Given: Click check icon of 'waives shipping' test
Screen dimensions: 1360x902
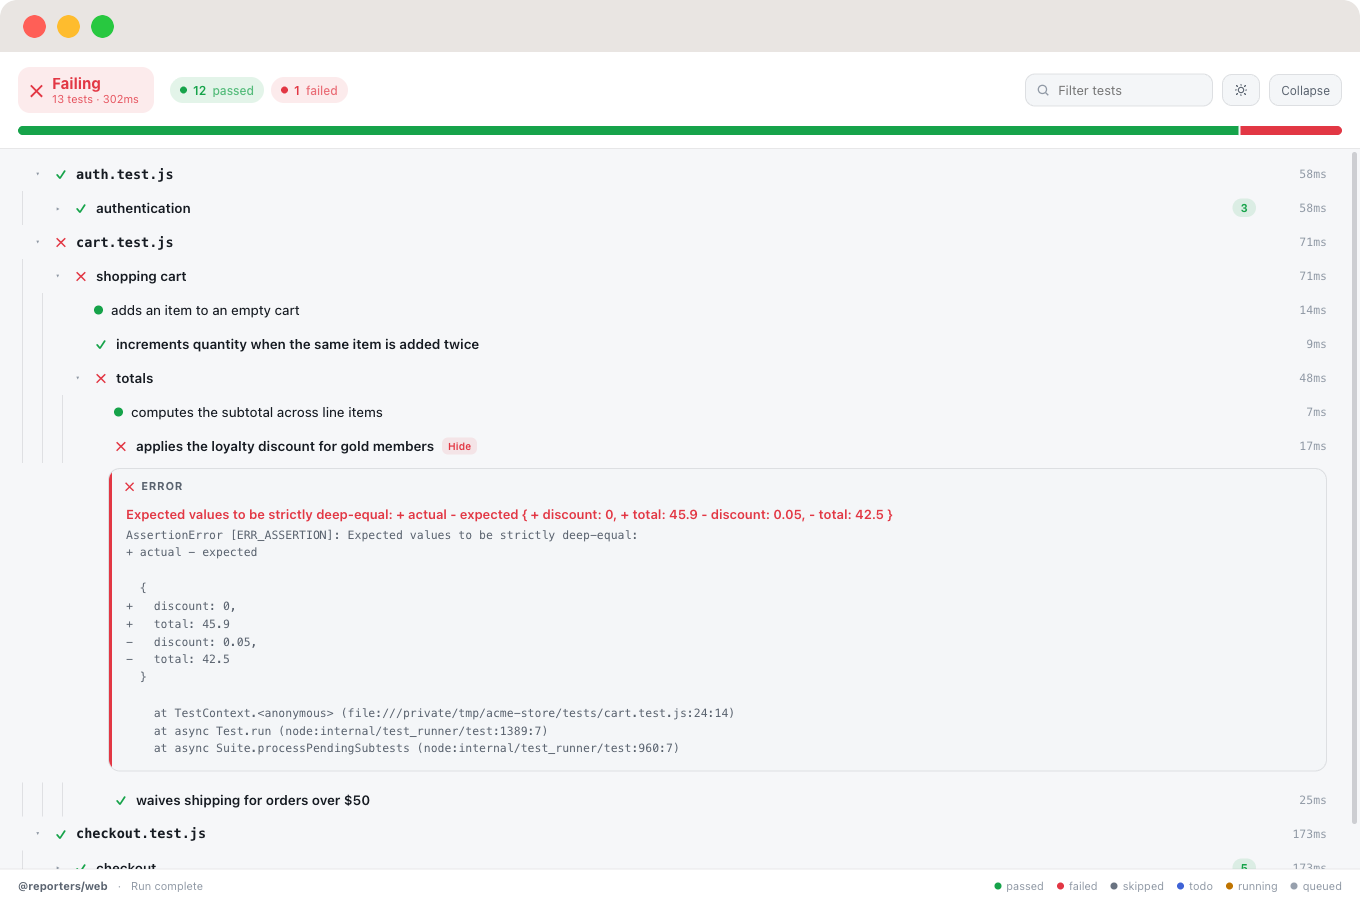Looking at the screenshot, I should point(121,800).
